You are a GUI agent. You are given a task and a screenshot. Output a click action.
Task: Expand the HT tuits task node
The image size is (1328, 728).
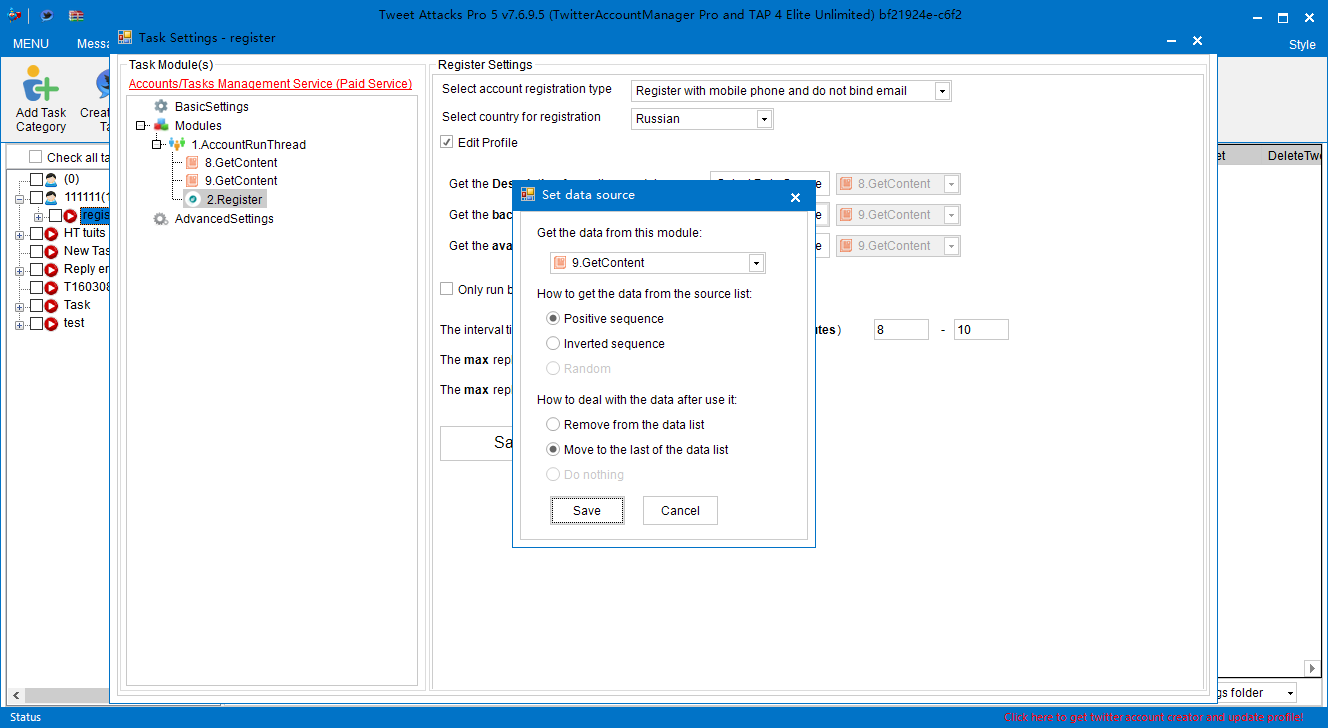(x=20, y=234)
